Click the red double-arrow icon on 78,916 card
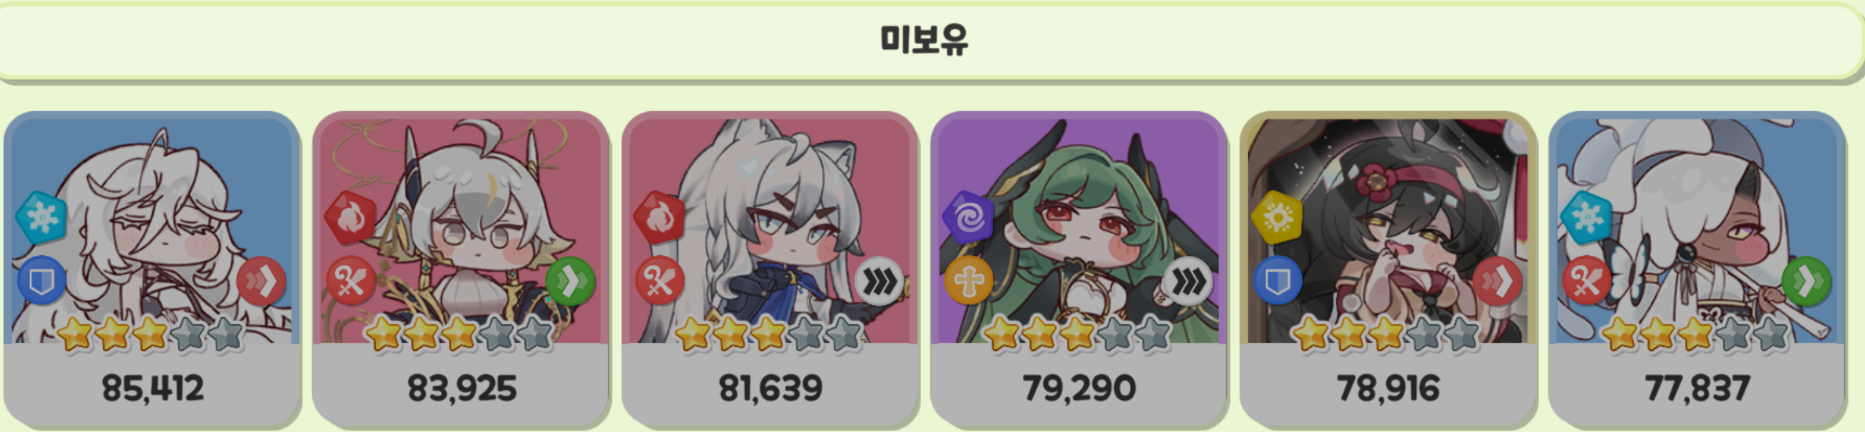This screenshot has height=432, width=1865. click(1498, 283)
